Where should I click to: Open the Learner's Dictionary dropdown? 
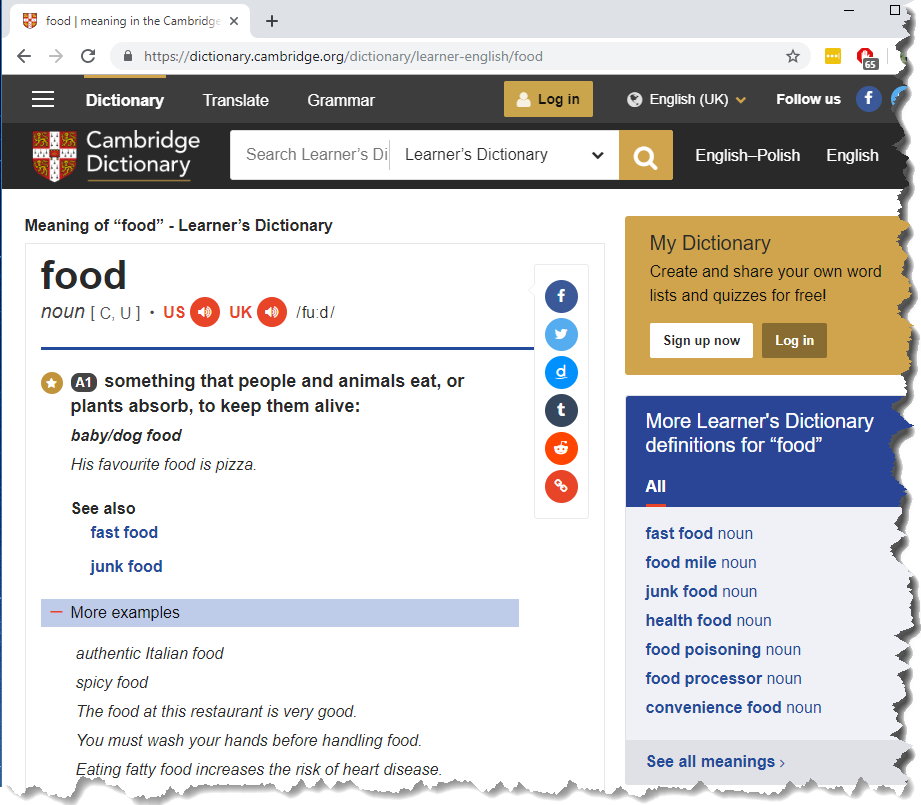504,155
